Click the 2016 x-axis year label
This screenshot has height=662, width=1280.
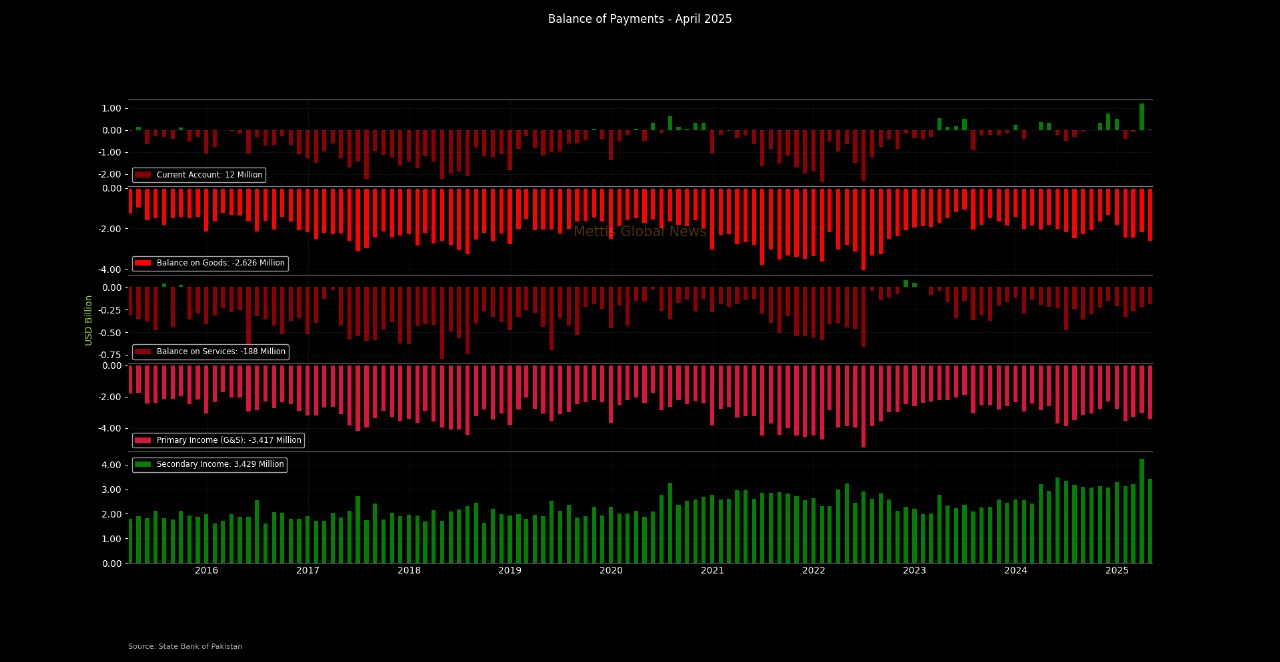coord(206,571)
